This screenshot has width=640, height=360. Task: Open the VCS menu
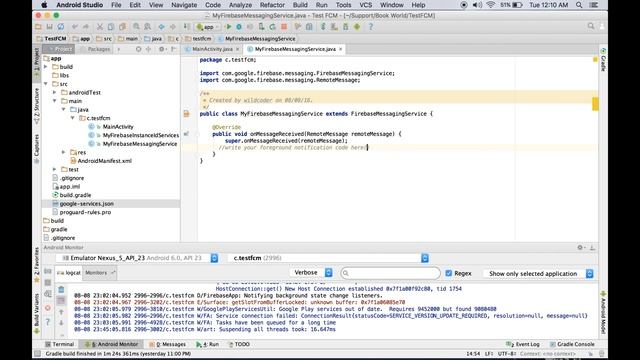click(x=365, y=5)
